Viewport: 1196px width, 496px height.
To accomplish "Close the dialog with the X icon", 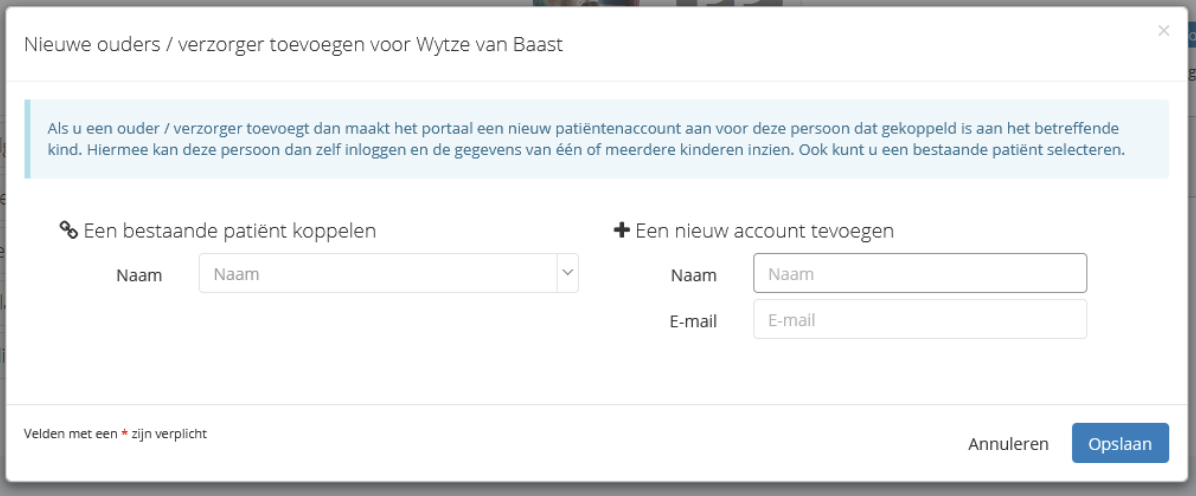I will pos(1163,31).
